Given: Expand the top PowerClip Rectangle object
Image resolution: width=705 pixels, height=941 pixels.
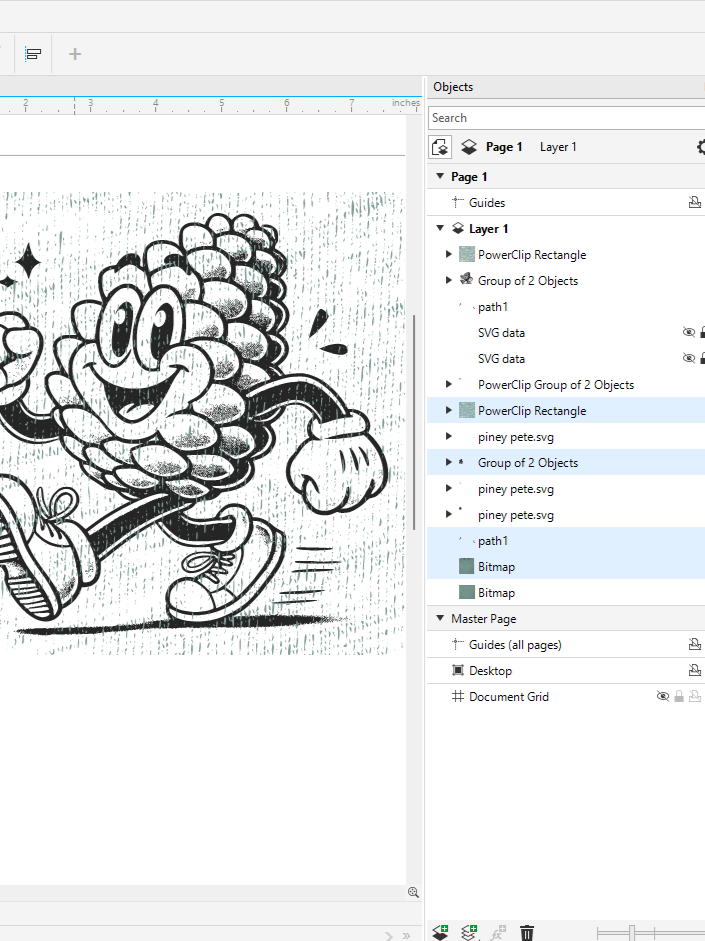Looking at the screenshot, I should pyautogui.click(x=448, y=254).
